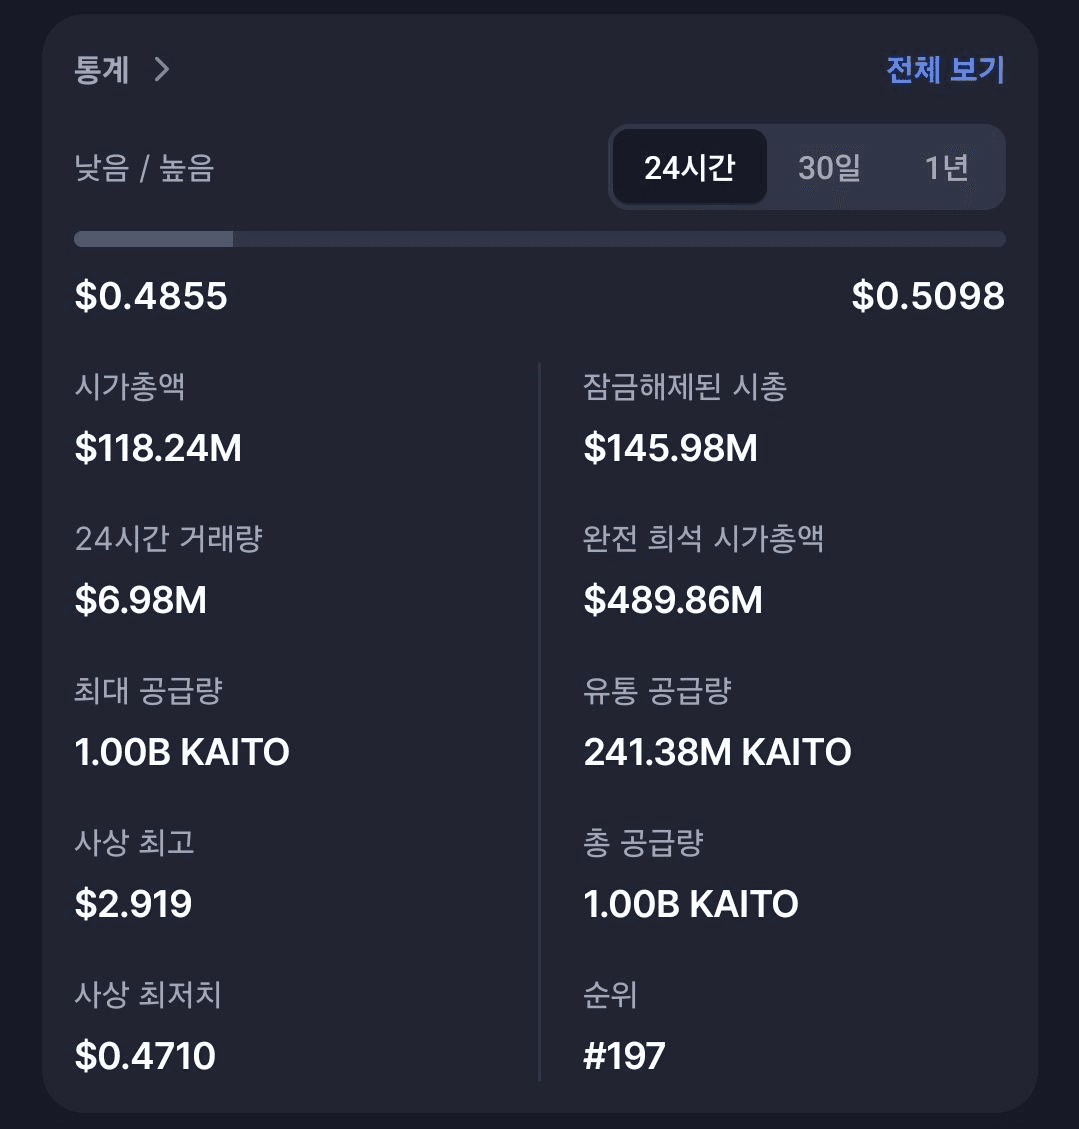Click the low/high price range bar

point(539,239)
